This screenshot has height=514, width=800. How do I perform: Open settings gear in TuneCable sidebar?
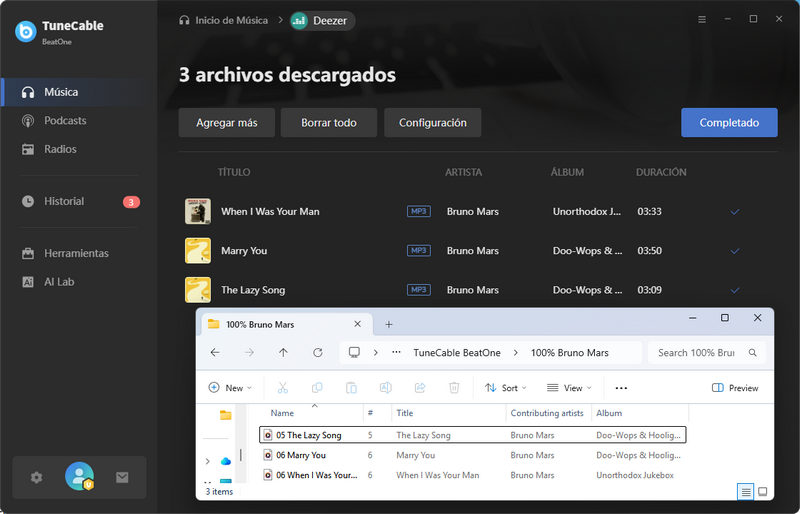click(37, 478)
